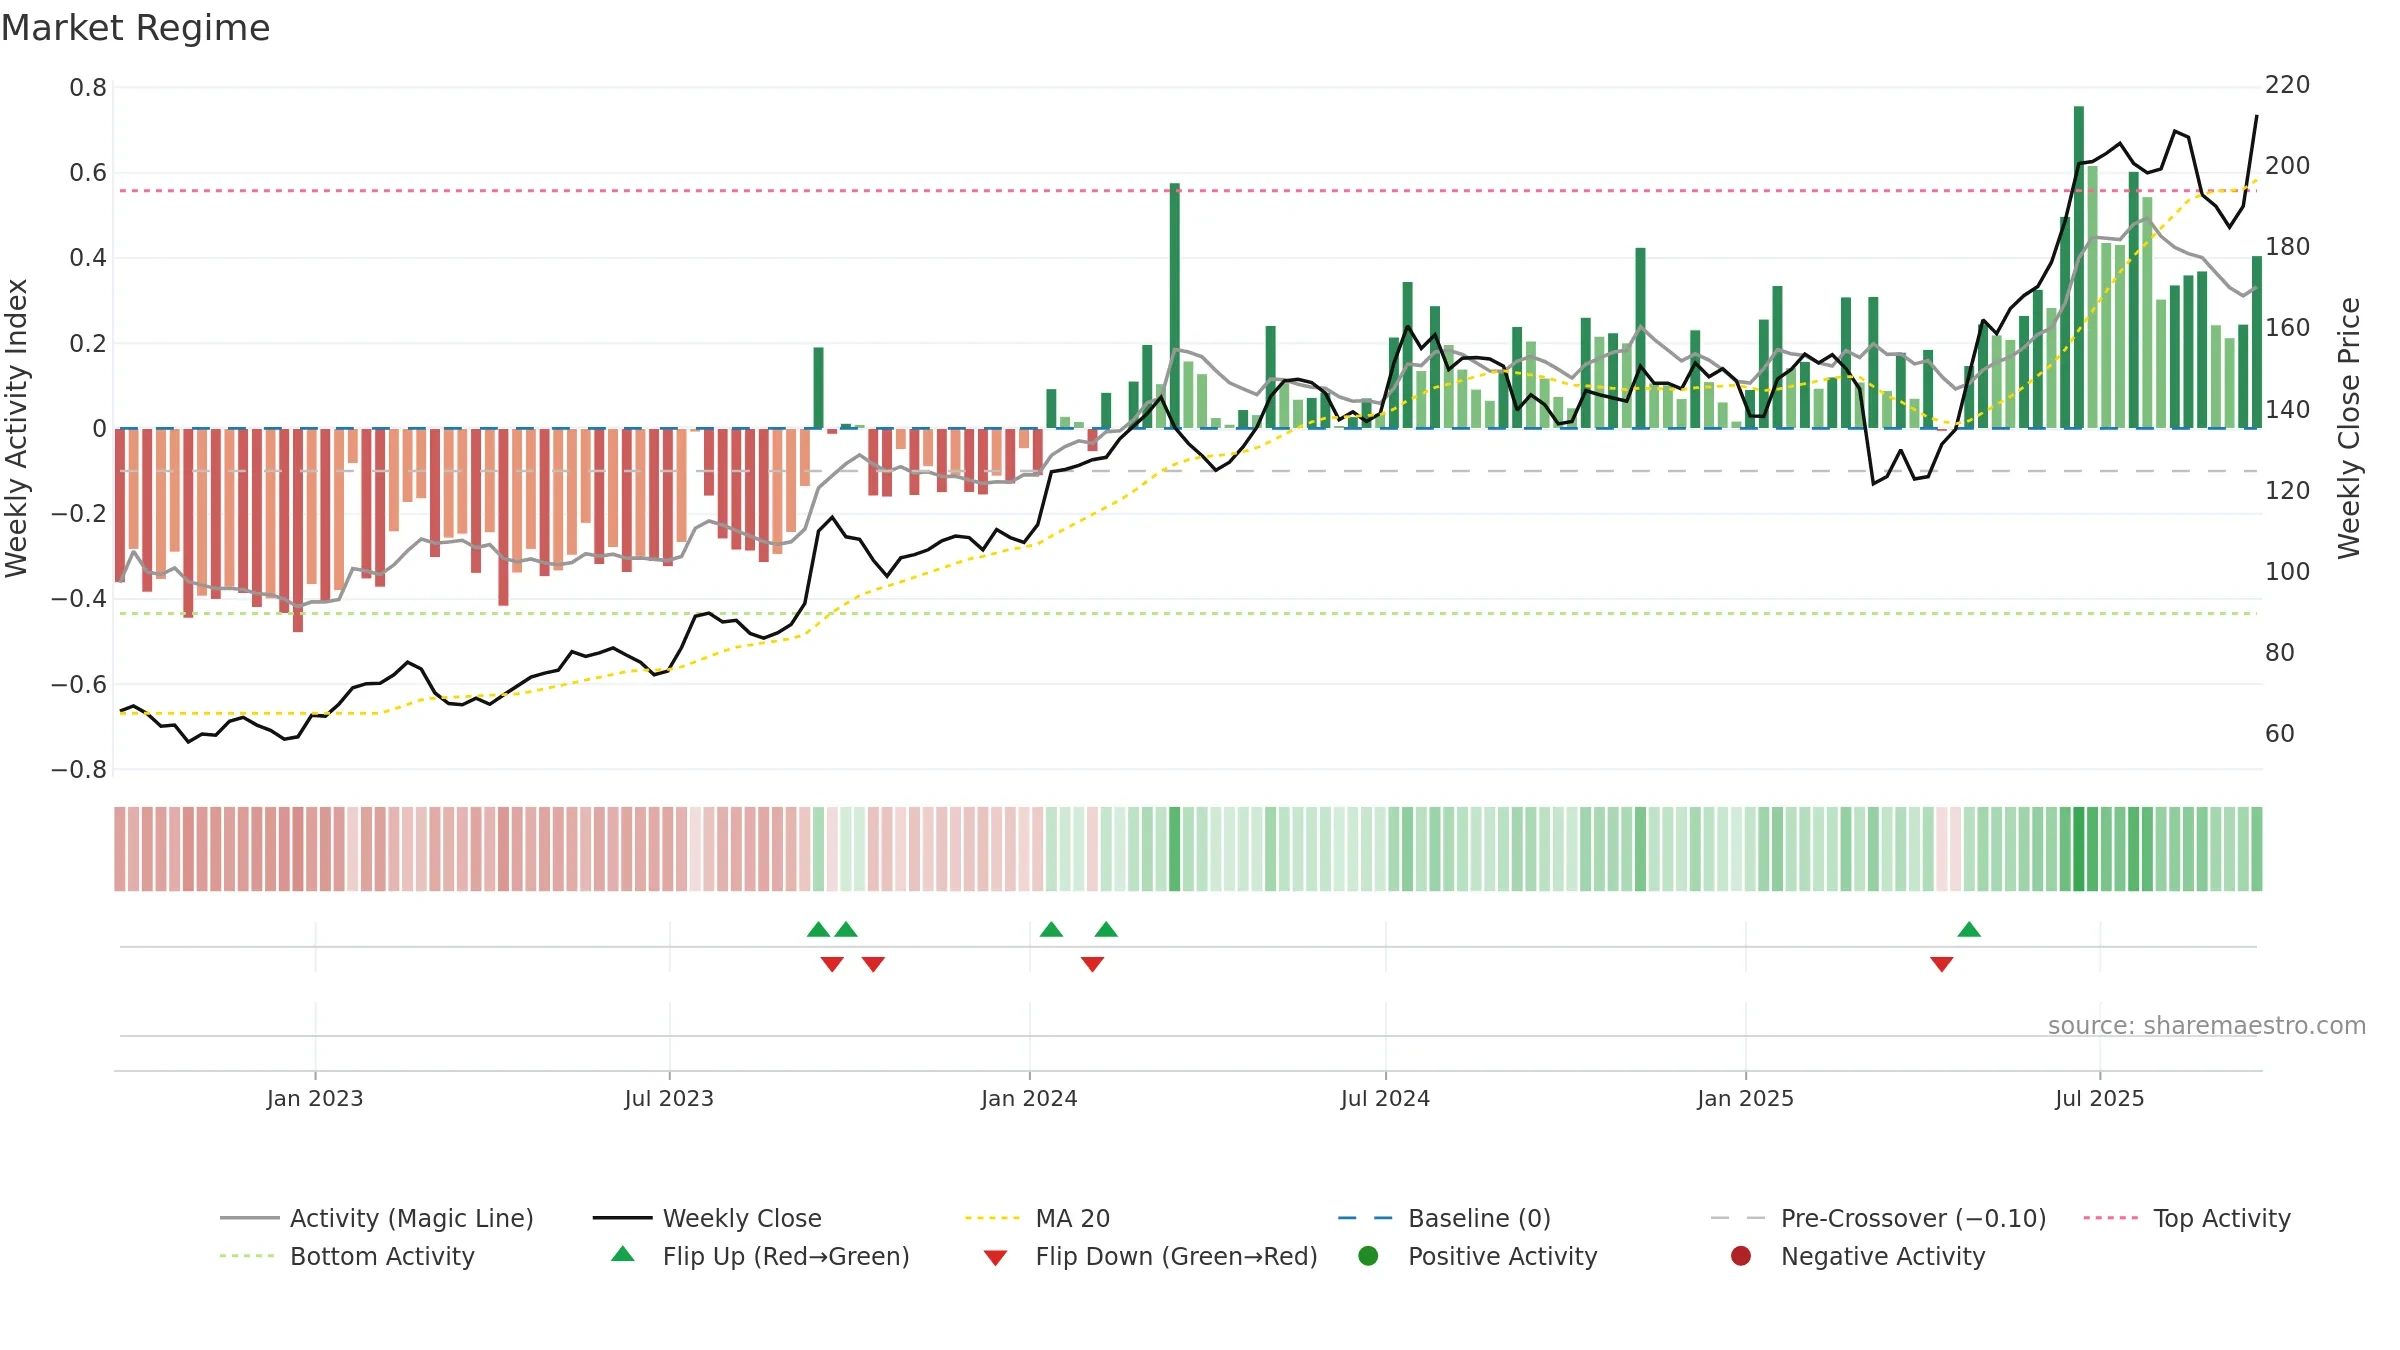Image resolution: width=2400 pixels, height=1350 pixels.
Task: Click the green Flip Up legend triangle
Action: [623, 1254]
